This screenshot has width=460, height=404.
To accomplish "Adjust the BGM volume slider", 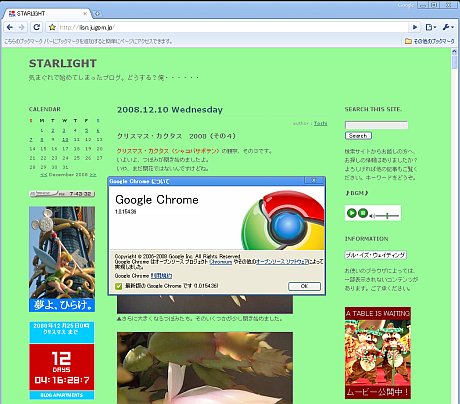I will click(x=387, y=216).
